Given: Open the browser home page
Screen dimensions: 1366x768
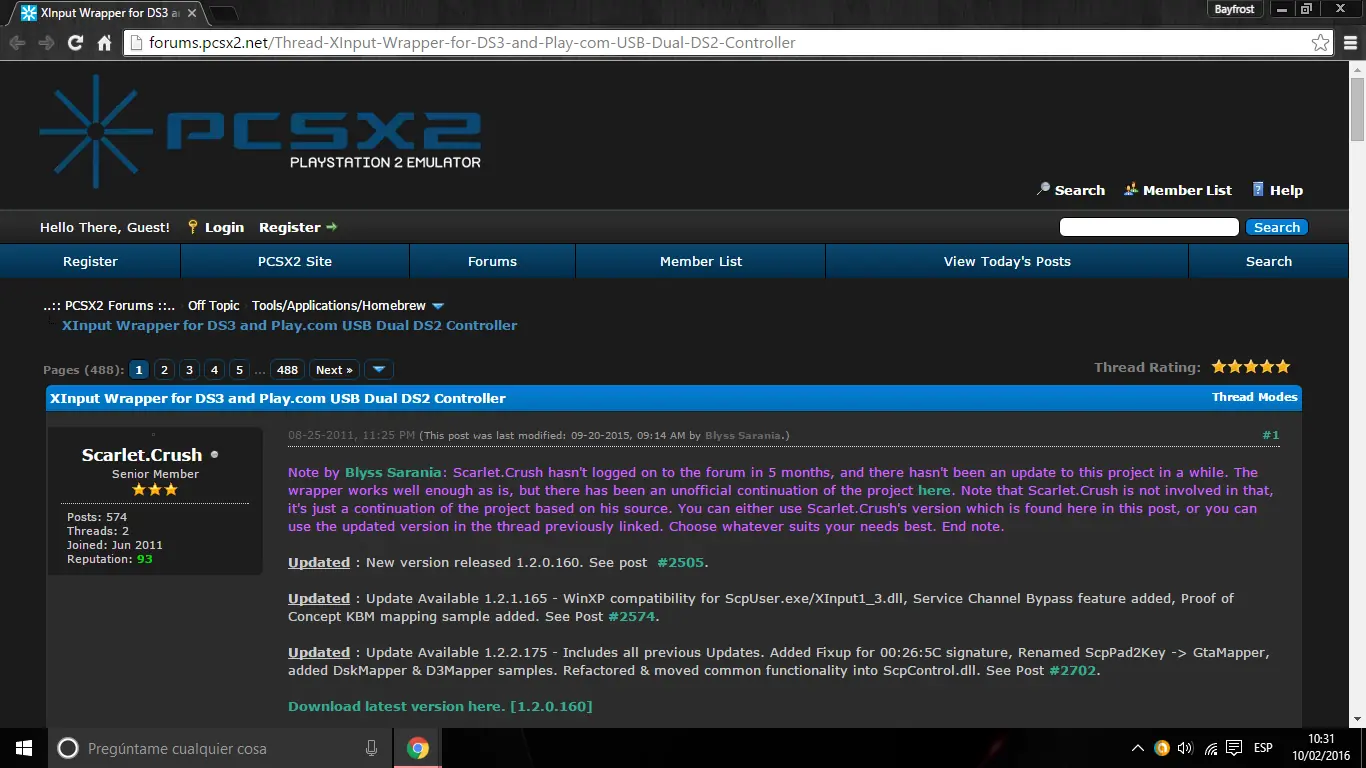Looking at the screenshot, I should (x=104, y=43).
